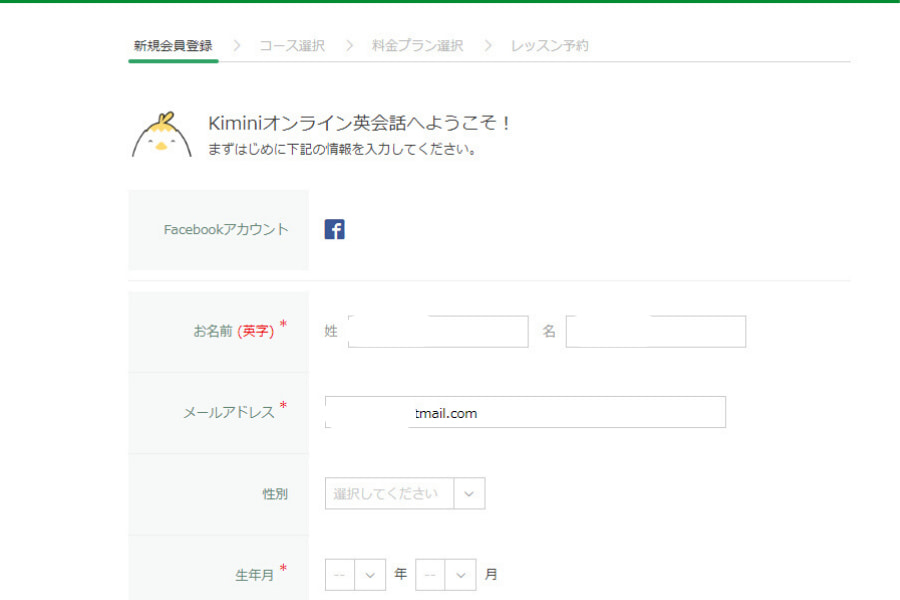Viewport: 900px width, 600px height.
Task: Click the まずはじめに下記の情報を入力してください text
Action: tap(342, 149)
